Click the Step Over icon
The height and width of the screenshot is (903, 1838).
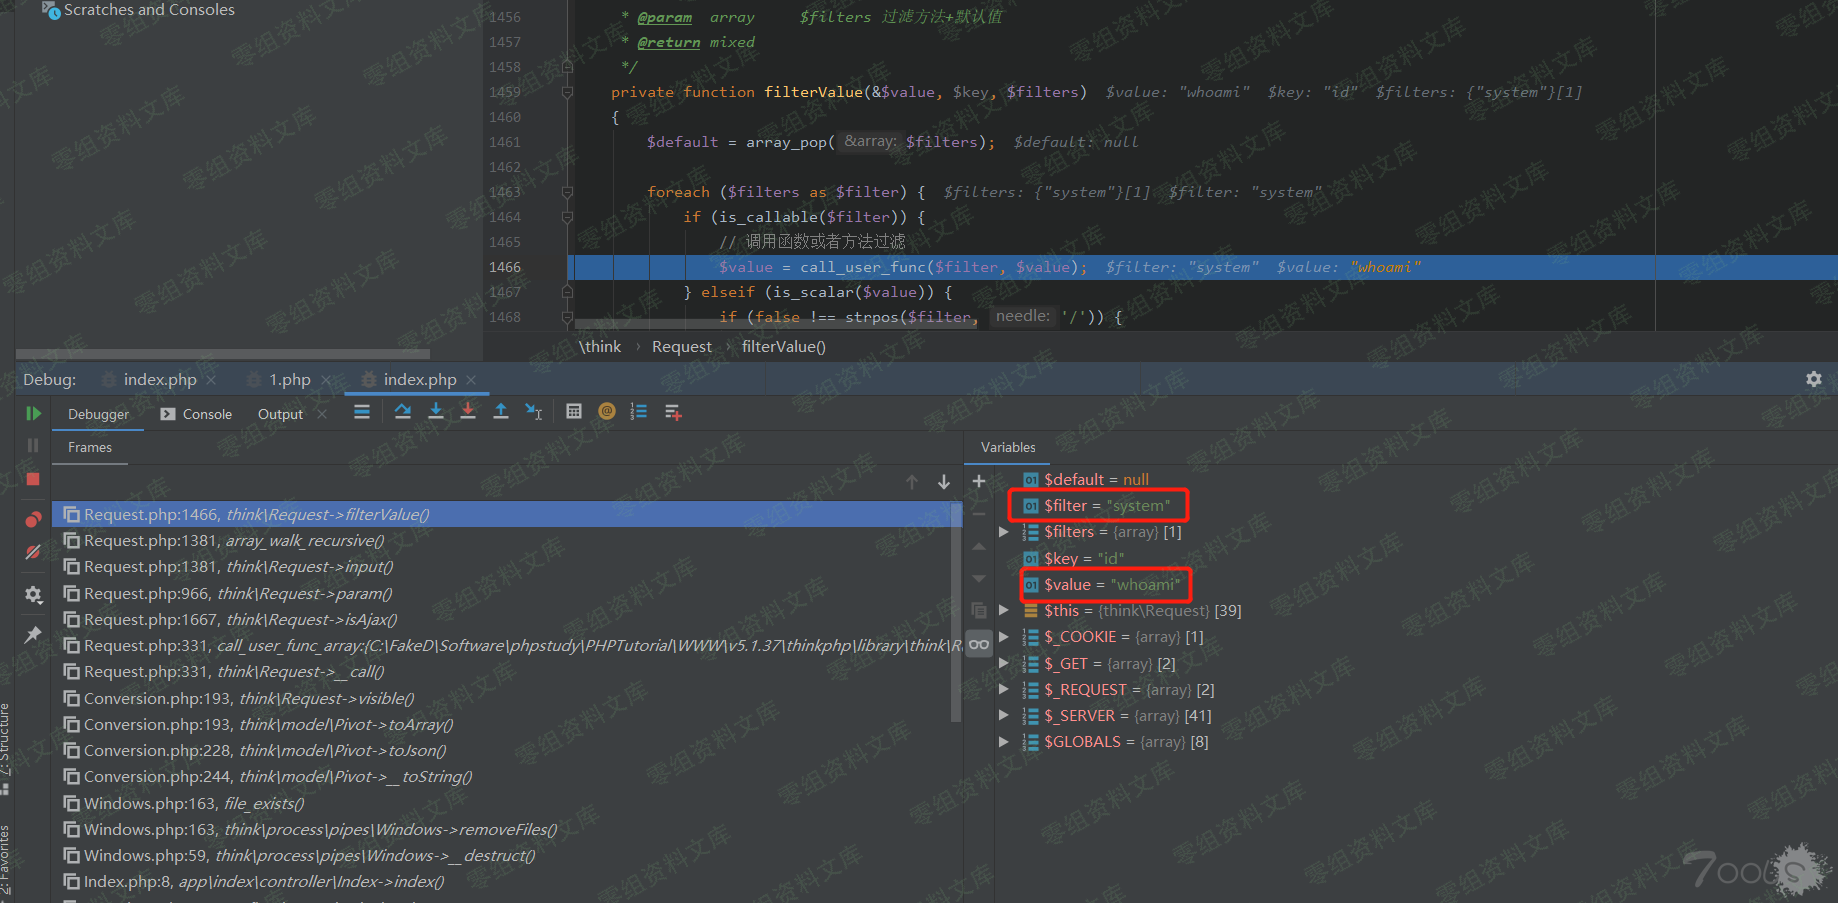tap(403, 412)
